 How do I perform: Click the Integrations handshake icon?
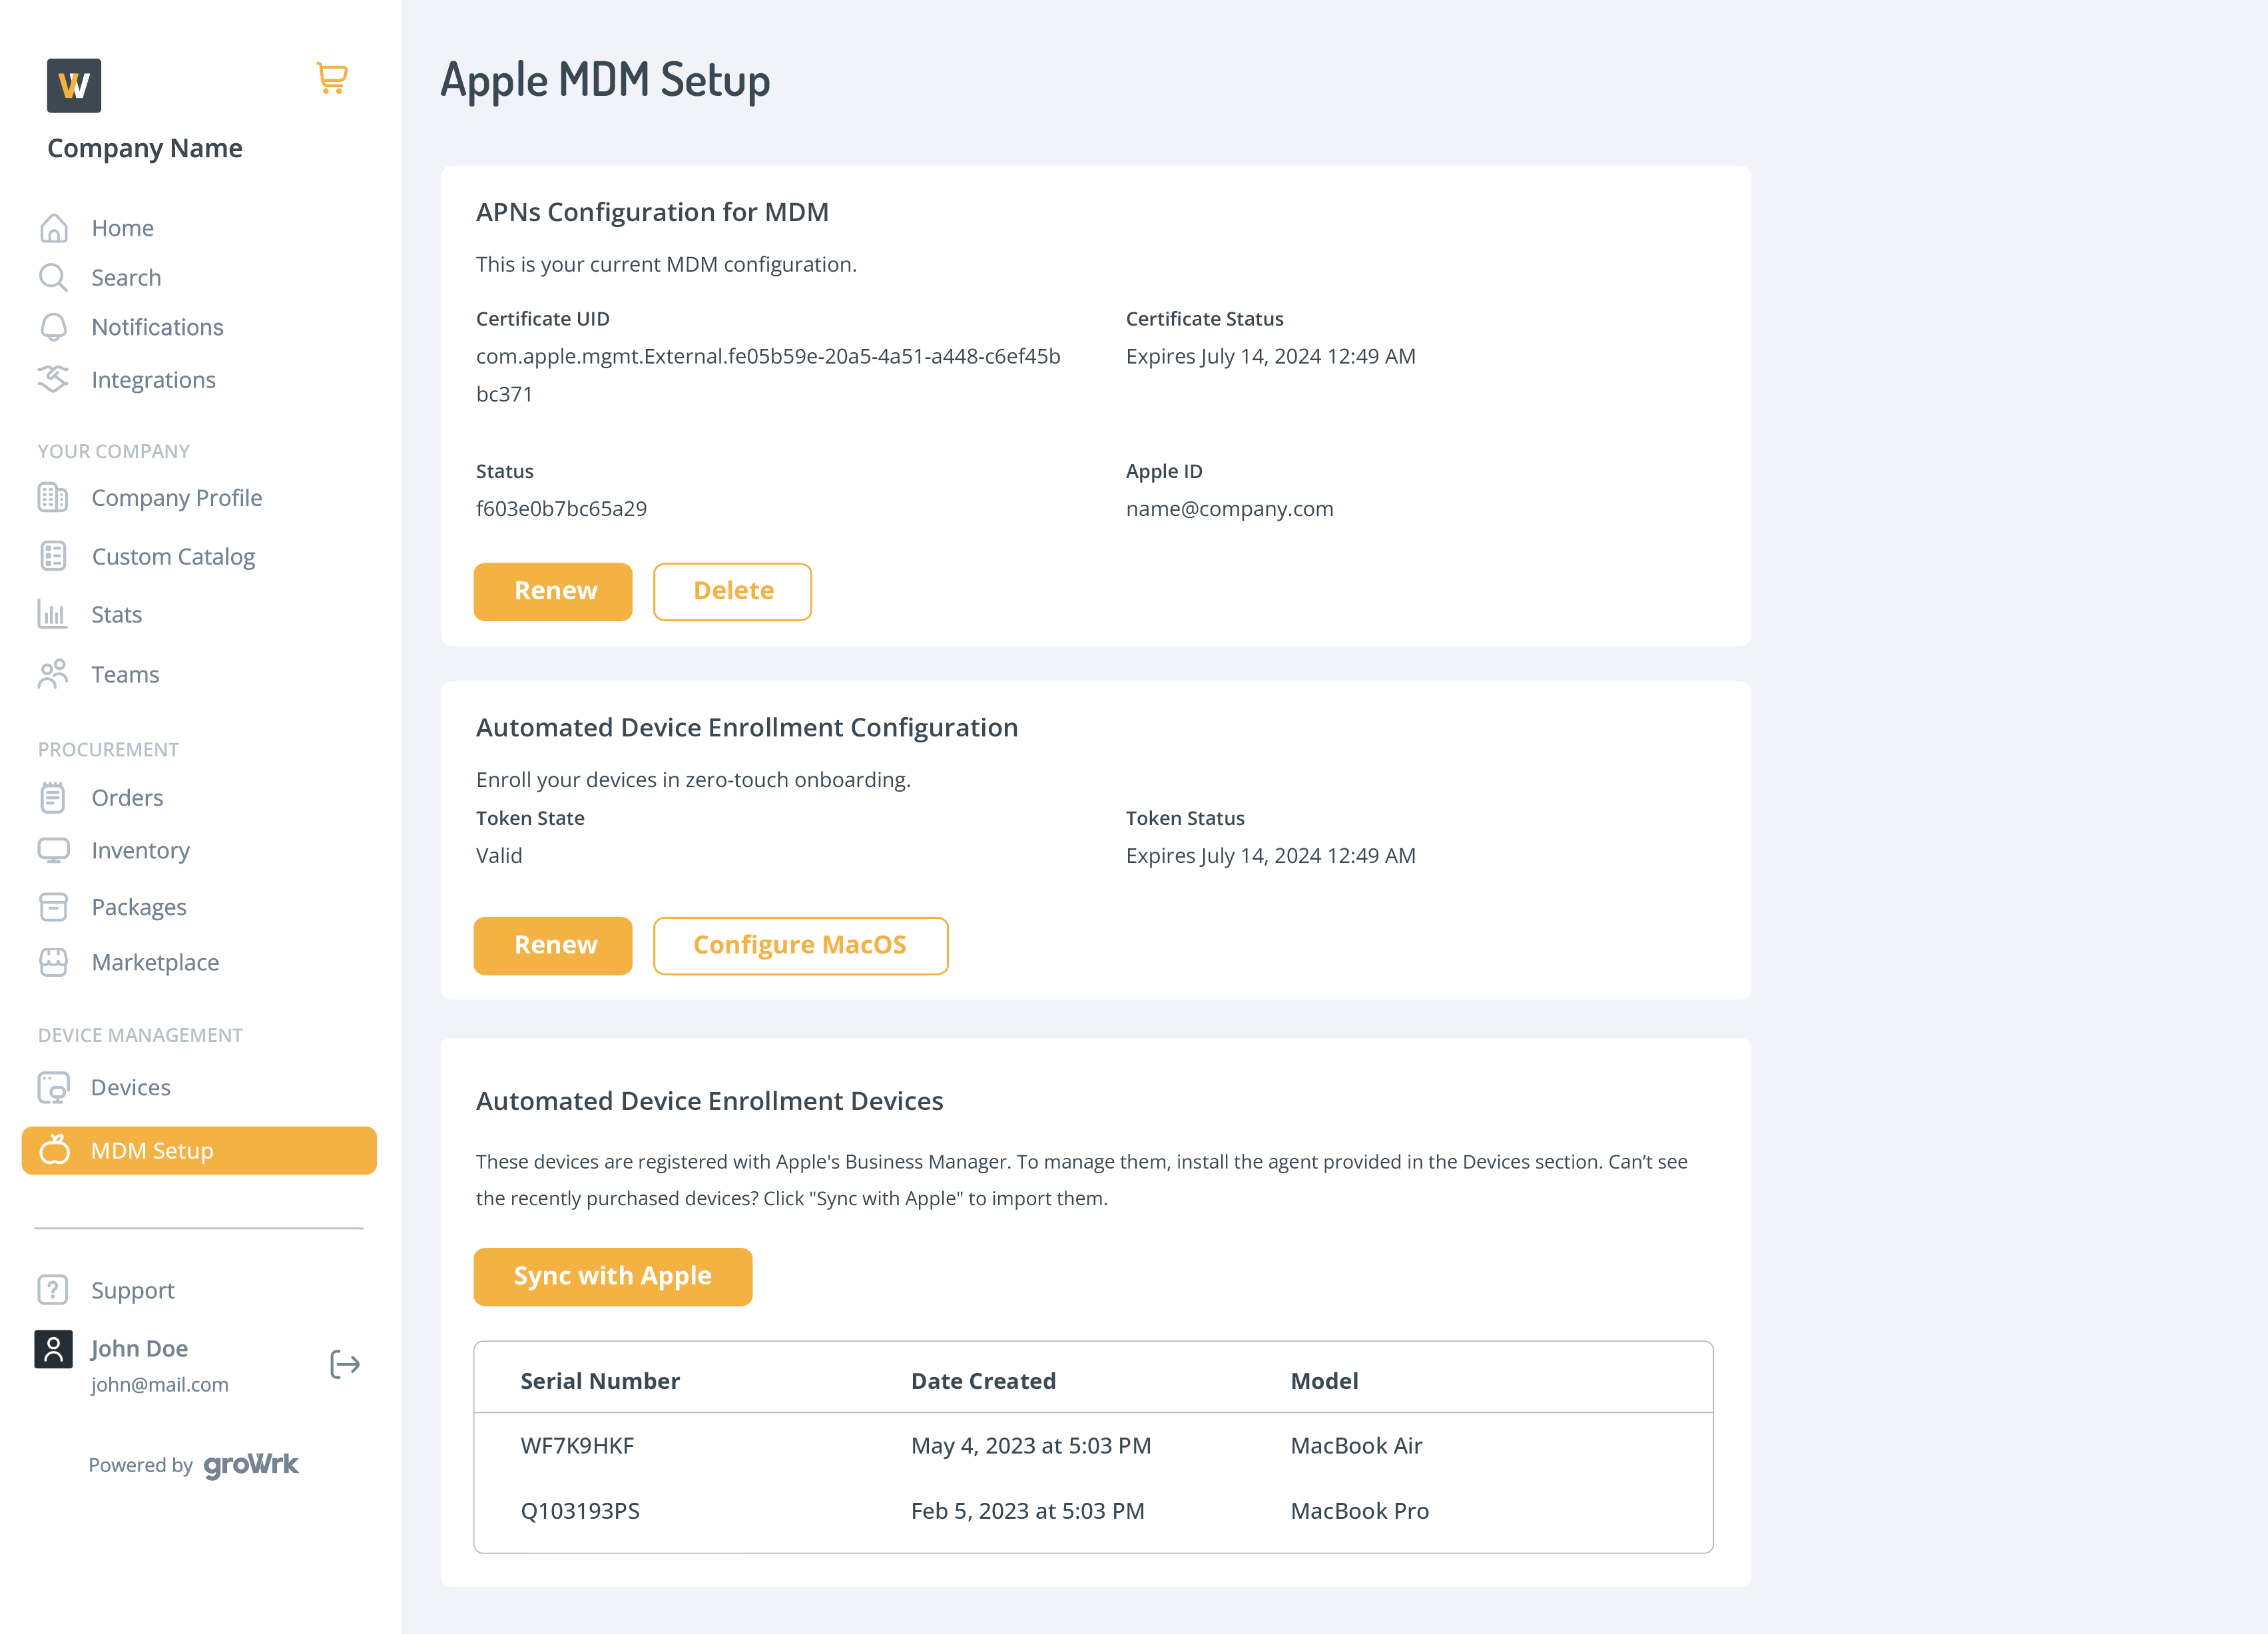click(x=53, y=379)
